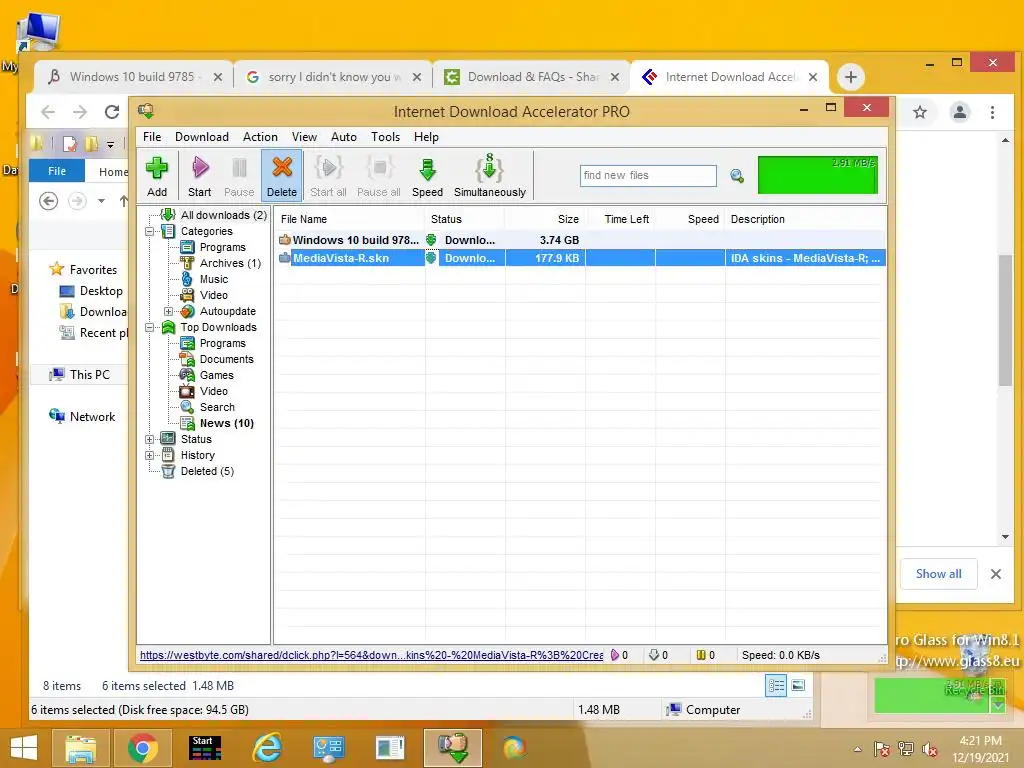Open Internet Explorer from the taskbar
The height and width of the screenshot is (768, 1024).
click(267, 748)
